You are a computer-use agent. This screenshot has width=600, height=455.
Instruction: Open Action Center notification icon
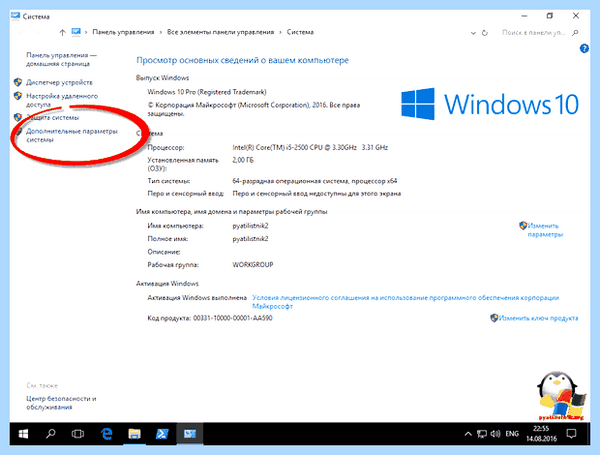[572, 434]
